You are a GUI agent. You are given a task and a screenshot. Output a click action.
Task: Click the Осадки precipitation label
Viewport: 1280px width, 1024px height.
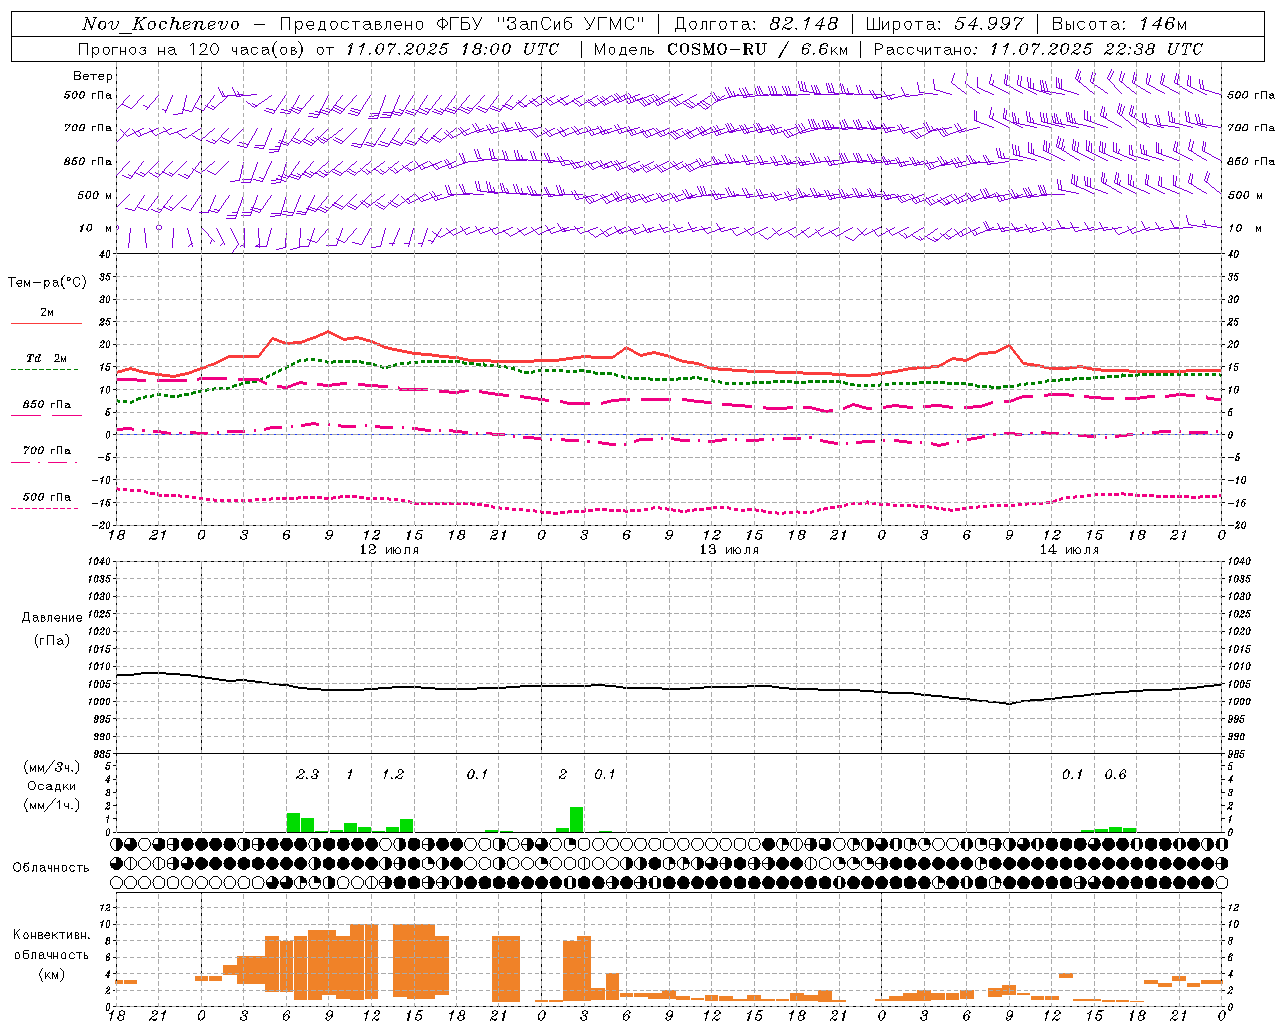point(51,786)
